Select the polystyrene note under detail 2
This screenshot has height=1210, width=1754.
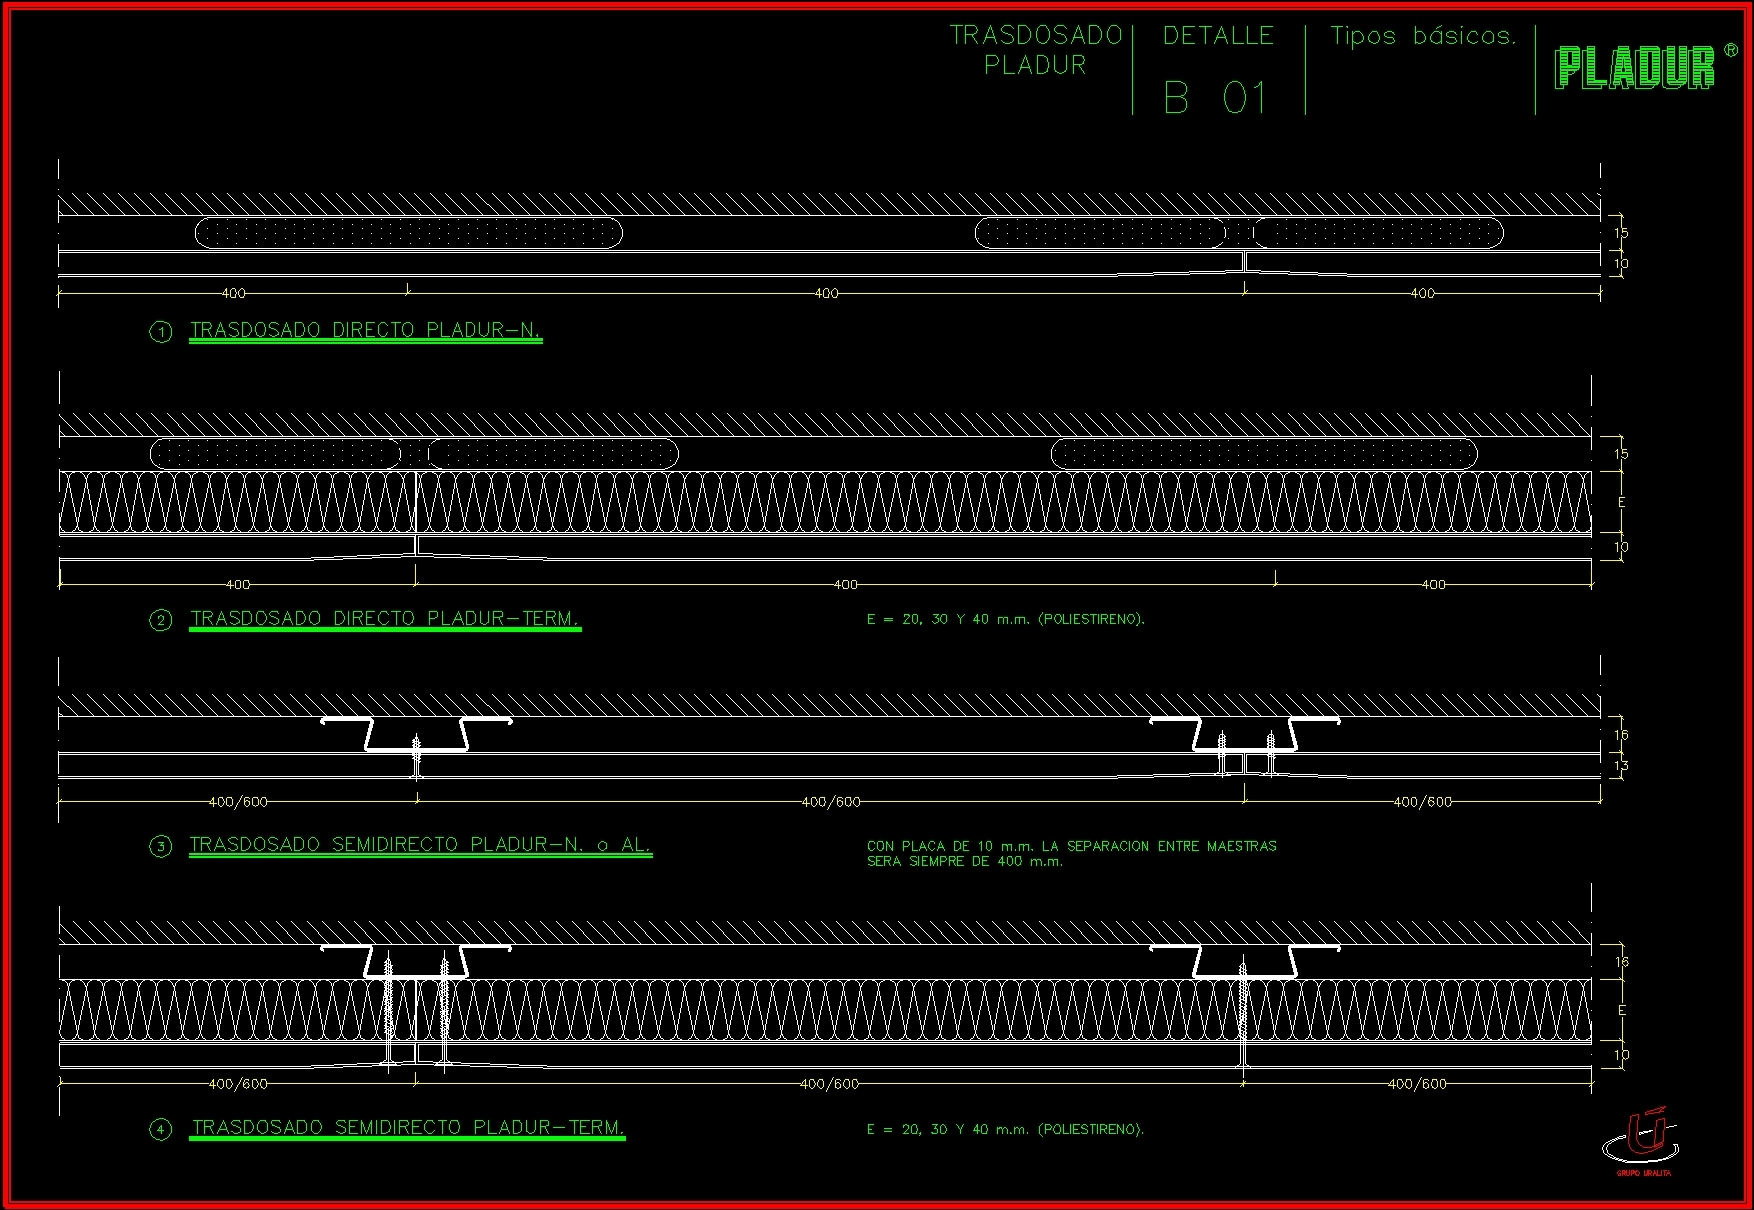tap(1005, 619)
